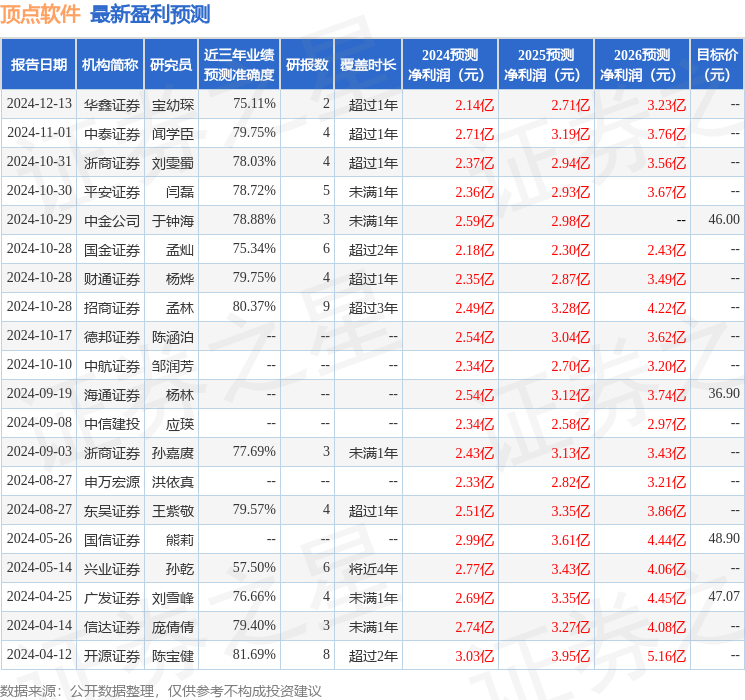Viewport: 745px width, 700px height.
Task: Click the 2024-05-26 date cell
Action: click(39, 538)
